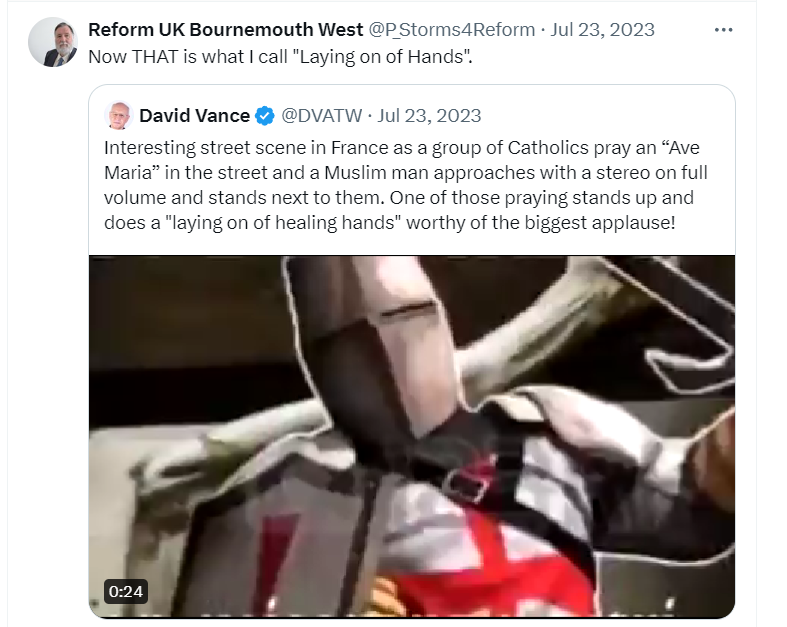Click the strap buckle on the knight's chest
Viewport: 787px width, 627px height.
click(467, 484)
